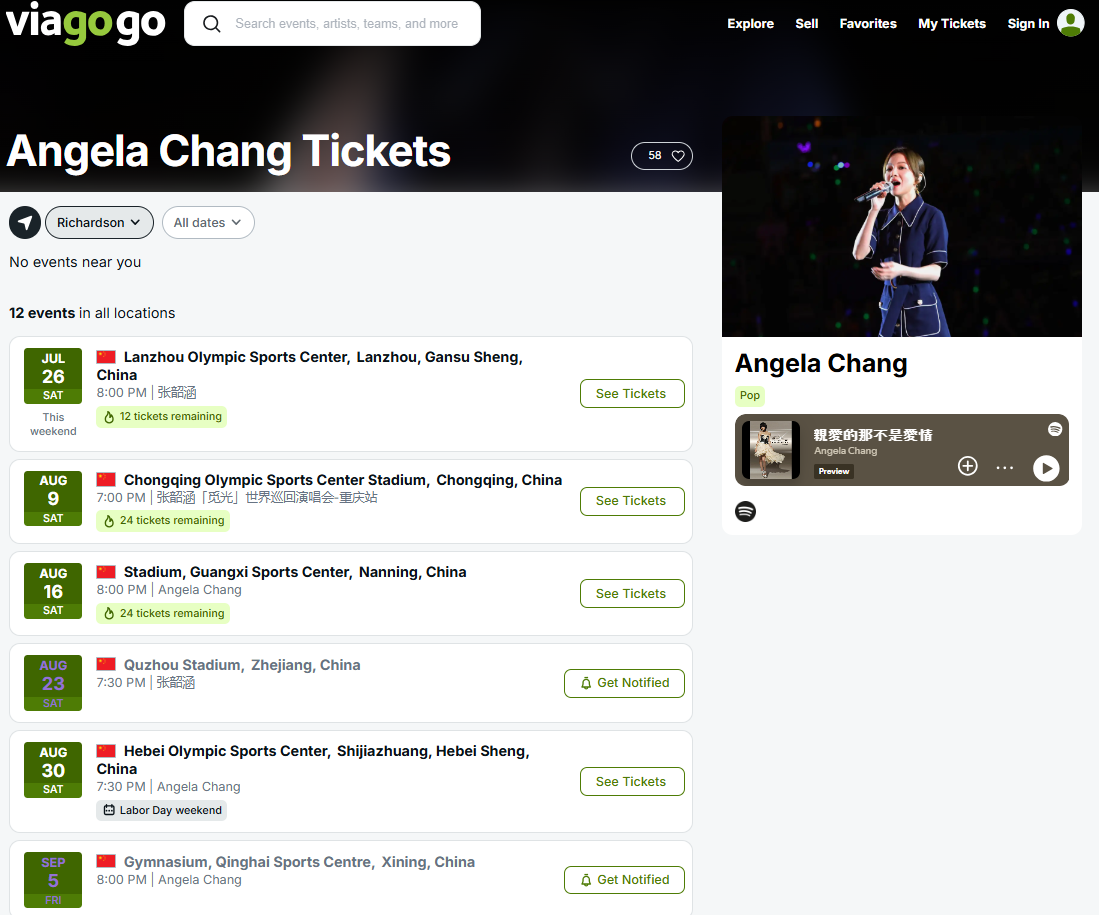This screenshot has height=915, width=1099.
Task: Add song with Spotify plus icon
Action: pyautogui.click(x=967, y=466)
